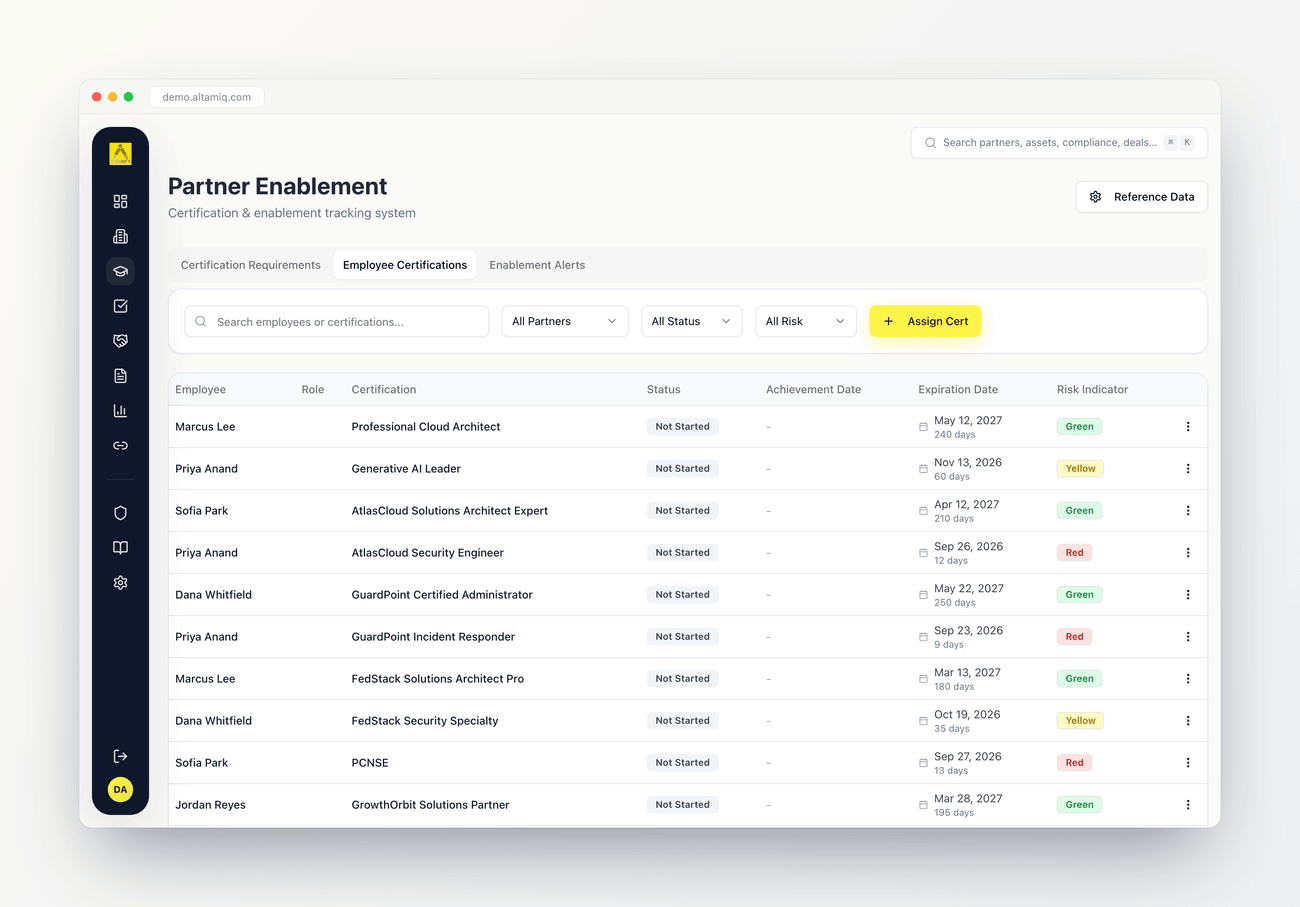1300x907 pixels.
Task: Open the document icon in sidebar
Action: (x=120, y=376)
